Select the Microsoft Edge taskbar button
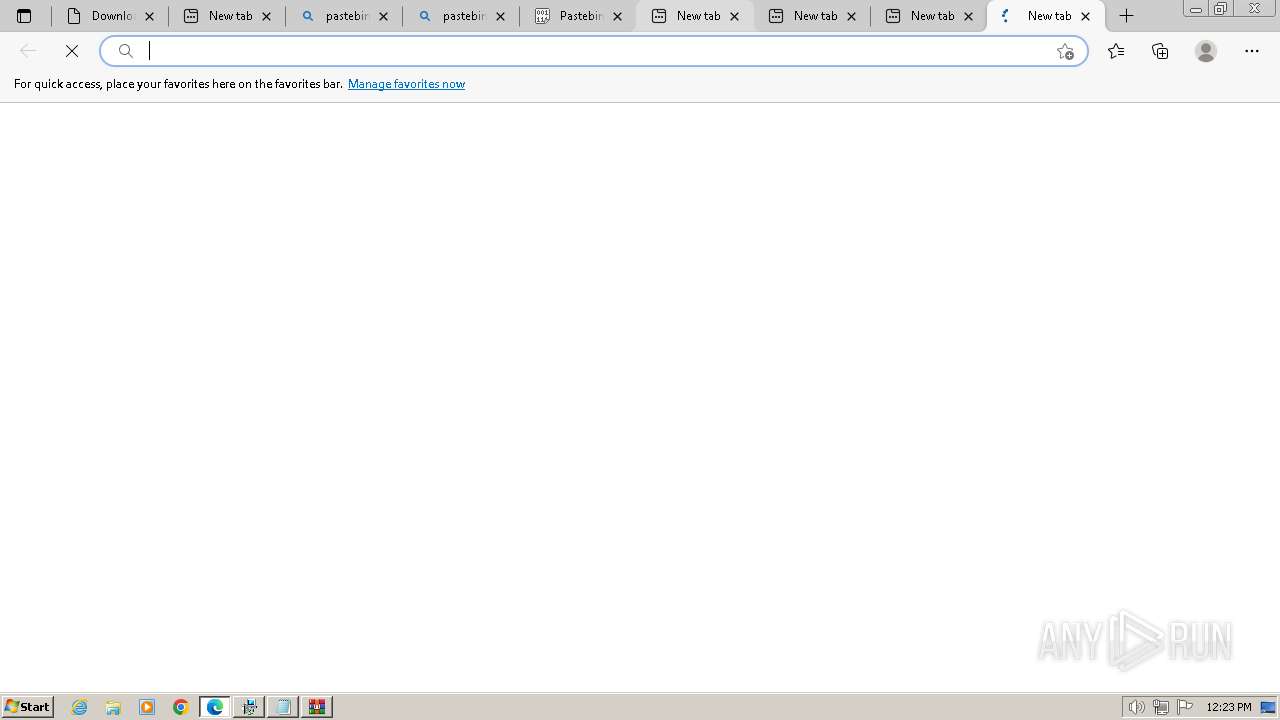Image resolution: width=1280 pixels, height=720 pixels. click(215, 707)
